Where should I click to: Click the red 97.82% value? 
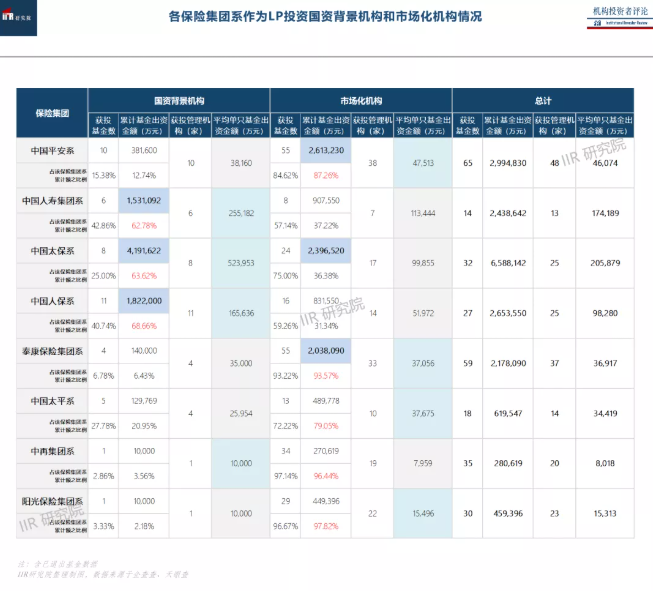pyautogui.click(x=326, y=526)
